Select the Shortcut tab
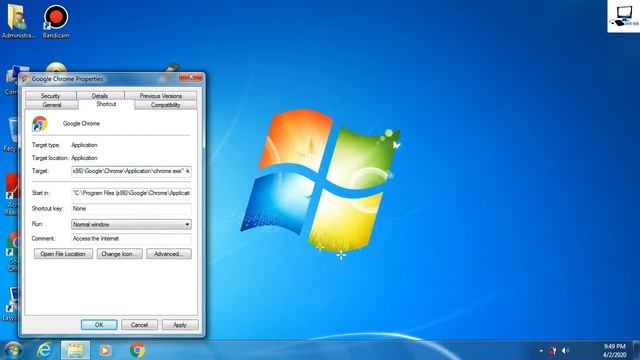 (x=106, y=104)
